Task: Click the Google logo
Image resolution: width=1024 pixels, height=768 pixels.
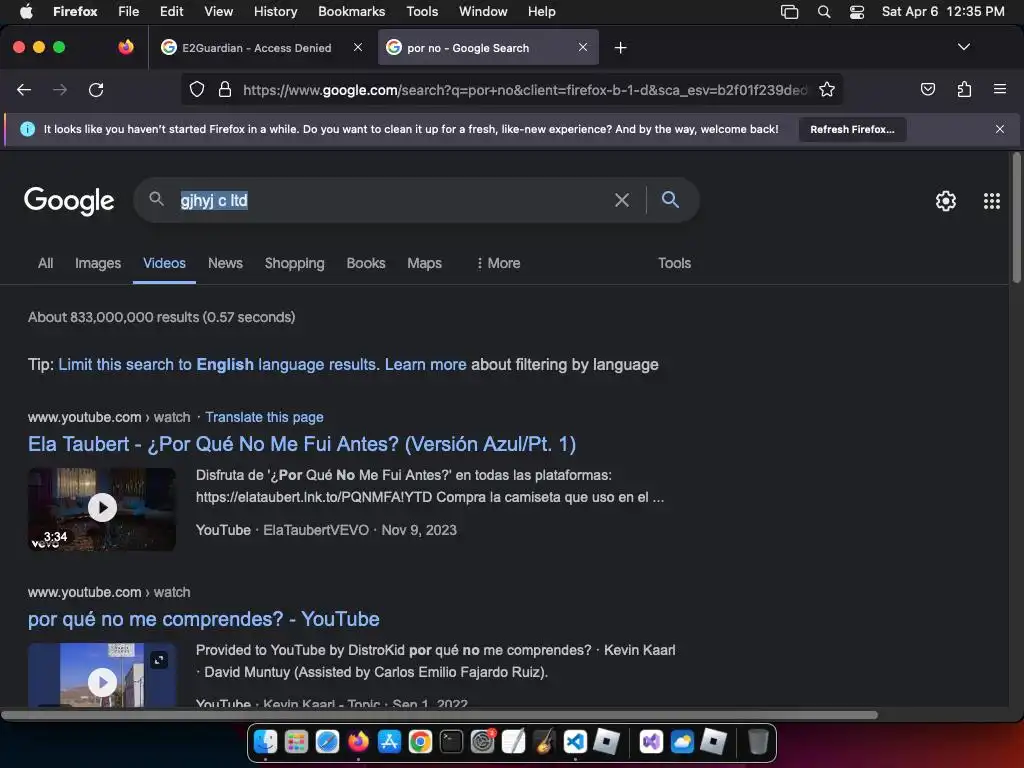Action: [x=69, y=200]
